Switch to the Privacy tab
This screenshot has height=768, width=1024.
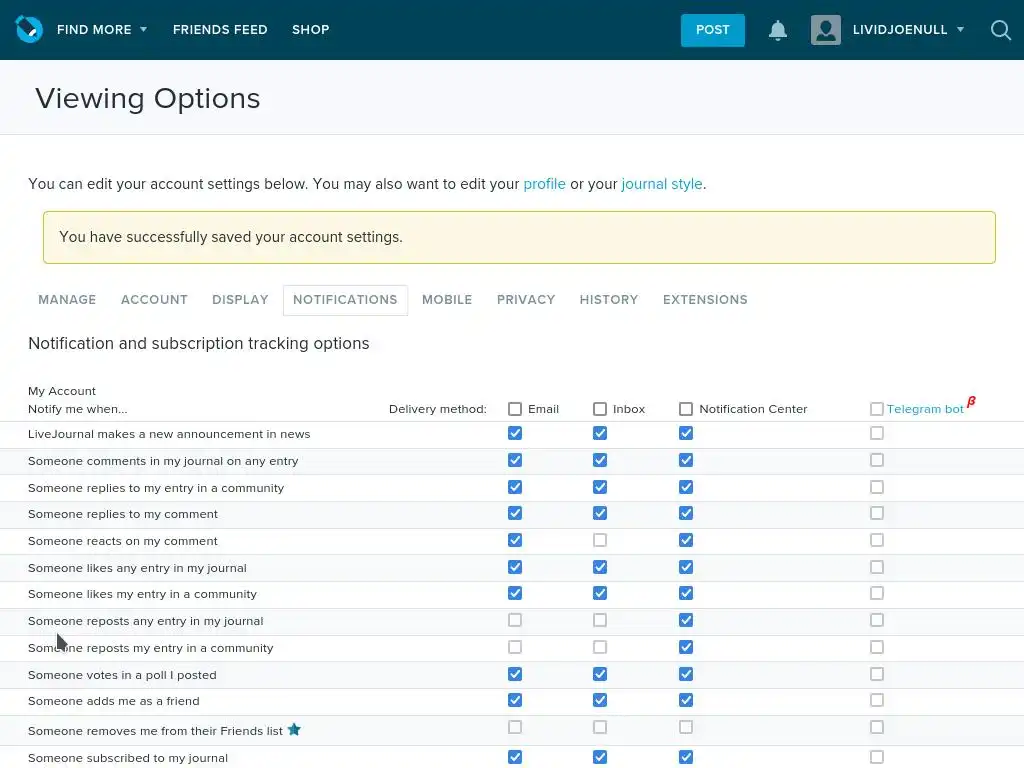526,300
